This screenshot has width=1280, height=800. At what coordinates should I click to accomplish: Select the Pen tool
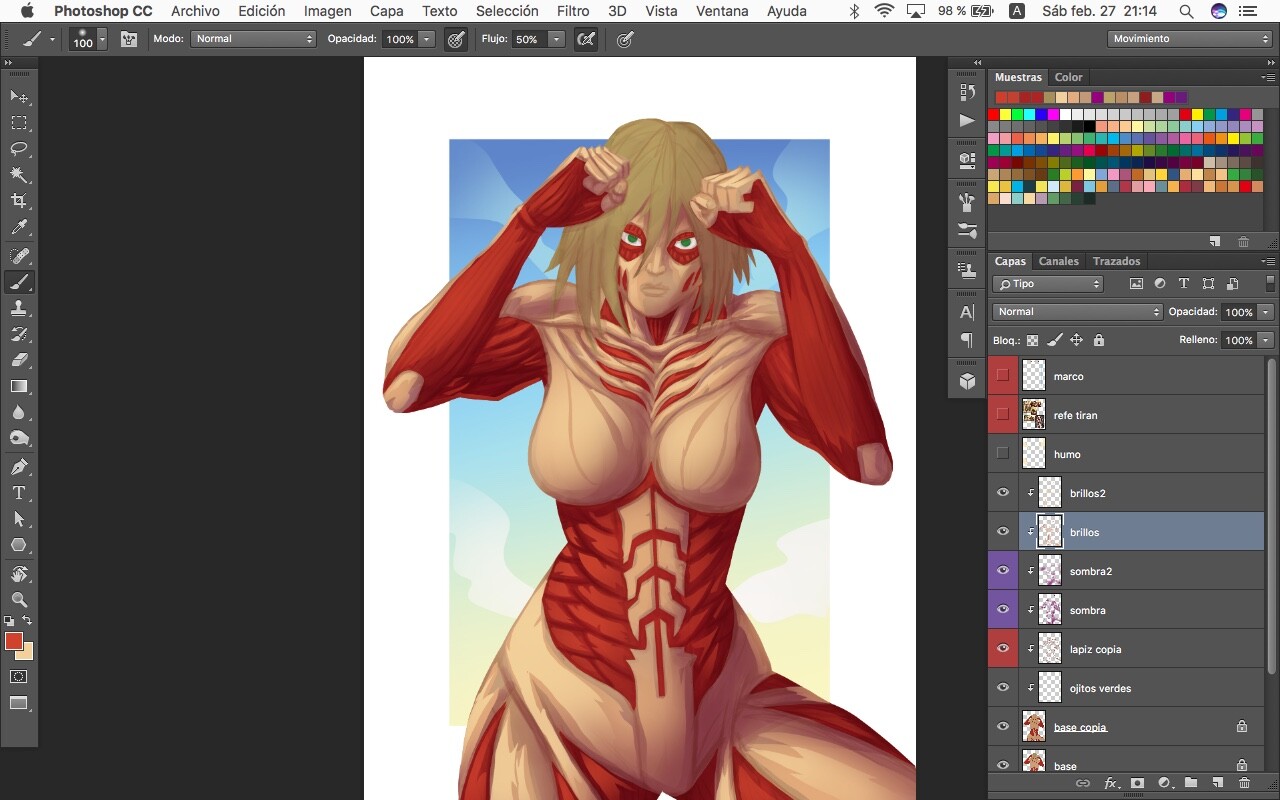[x=19, y=467]
